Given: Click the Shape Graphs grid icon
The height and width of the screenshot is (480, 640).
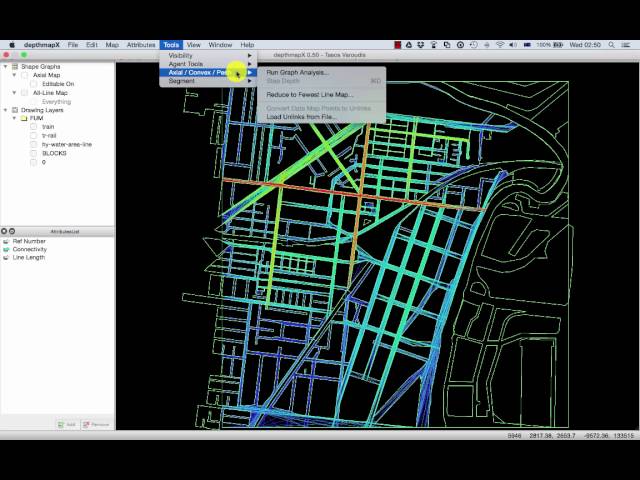Looking at the screenshot, I should (x=15, y=67).
